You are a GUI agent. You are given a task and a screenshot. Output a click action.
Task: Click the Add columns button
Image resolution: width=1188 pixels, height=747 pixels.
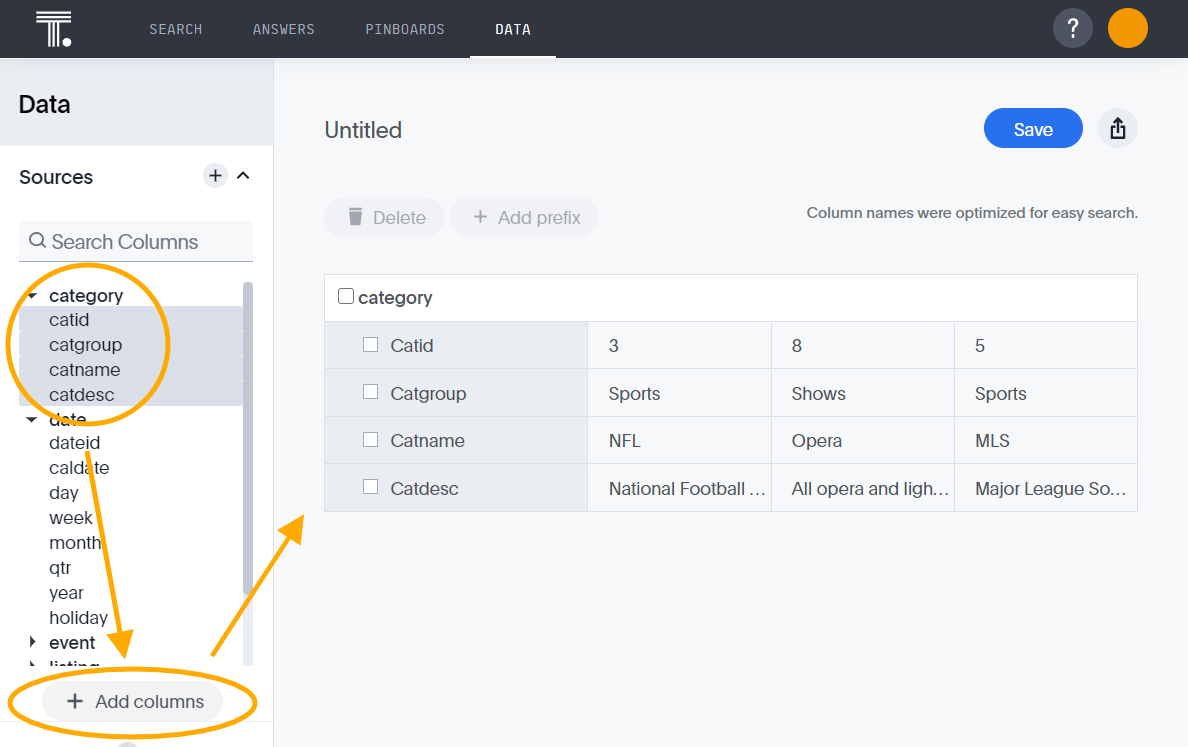click(133, 701)
